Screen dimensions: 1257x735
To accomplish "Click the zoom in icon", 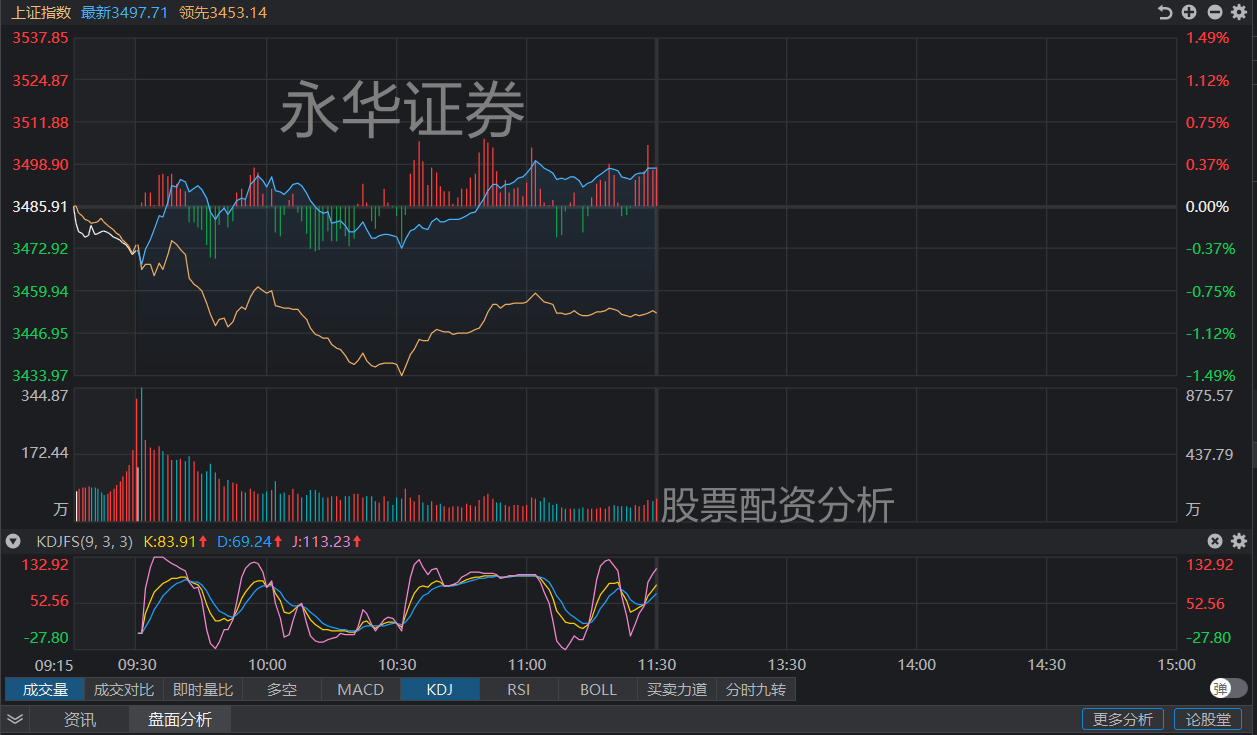I will click(1190, 12).
